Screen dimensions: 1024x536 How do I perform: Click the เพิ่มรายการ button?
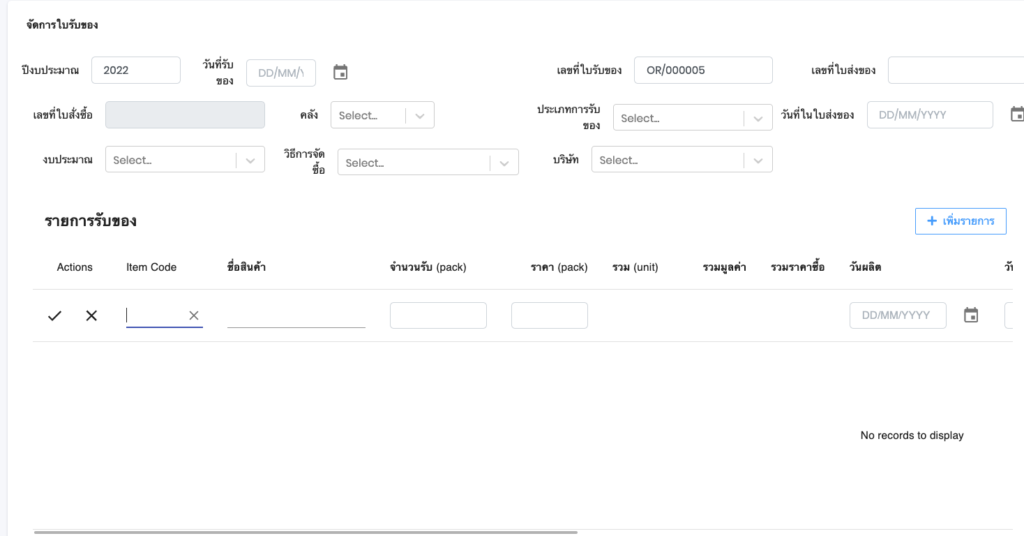[x=960, y=221]
